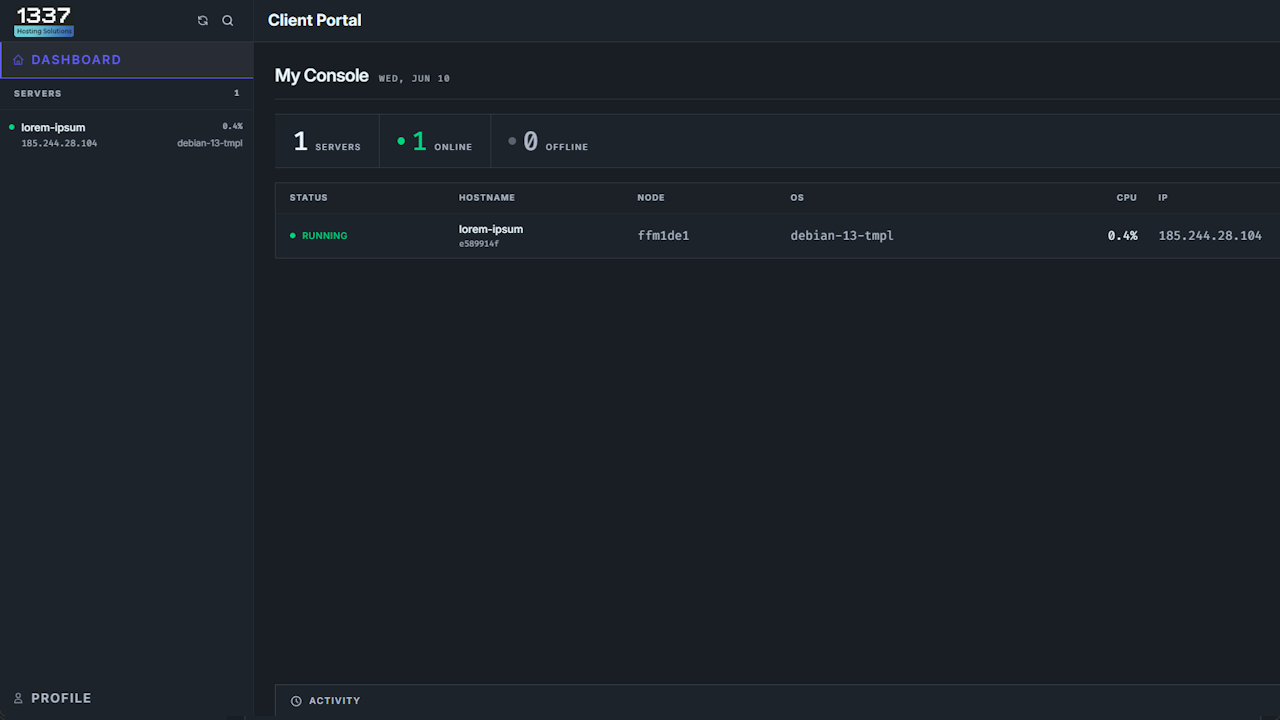Click the table OS cell debian-13-tmpl

pyautogui.click(x=842, y=236)
